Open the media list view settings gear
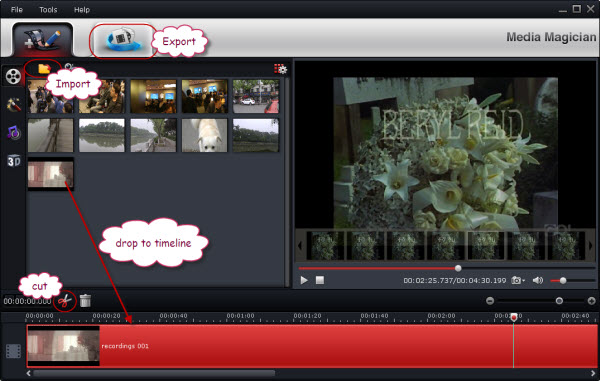 point(280,69)
